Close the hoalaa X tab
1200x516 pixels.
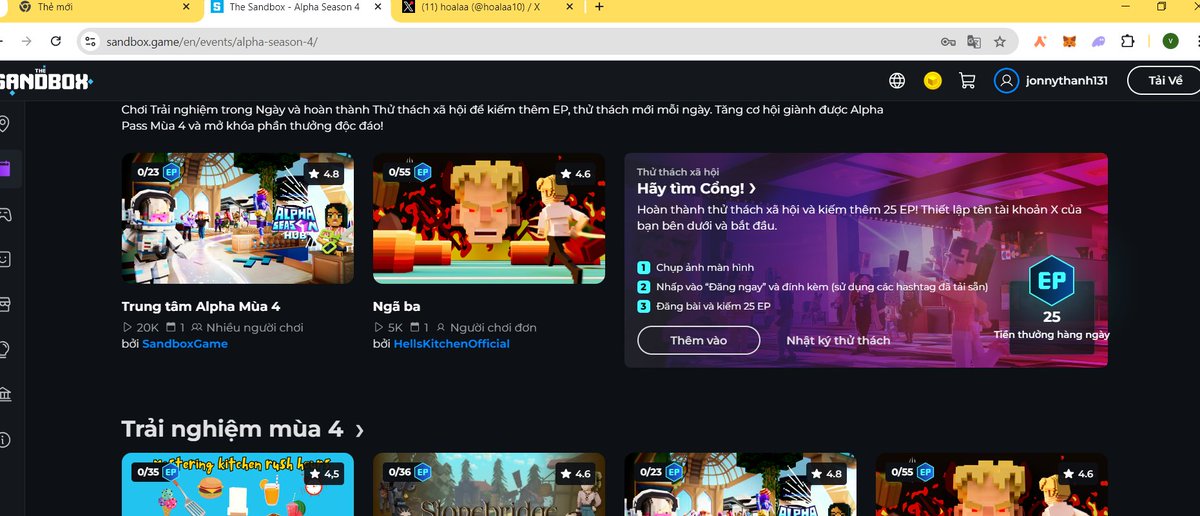[572, 7]
